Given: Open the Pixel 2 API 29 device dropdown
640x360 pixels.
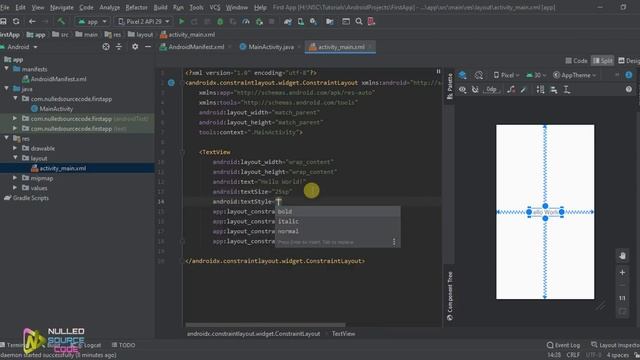Looking at the screenshot, I should click(143, 21).
